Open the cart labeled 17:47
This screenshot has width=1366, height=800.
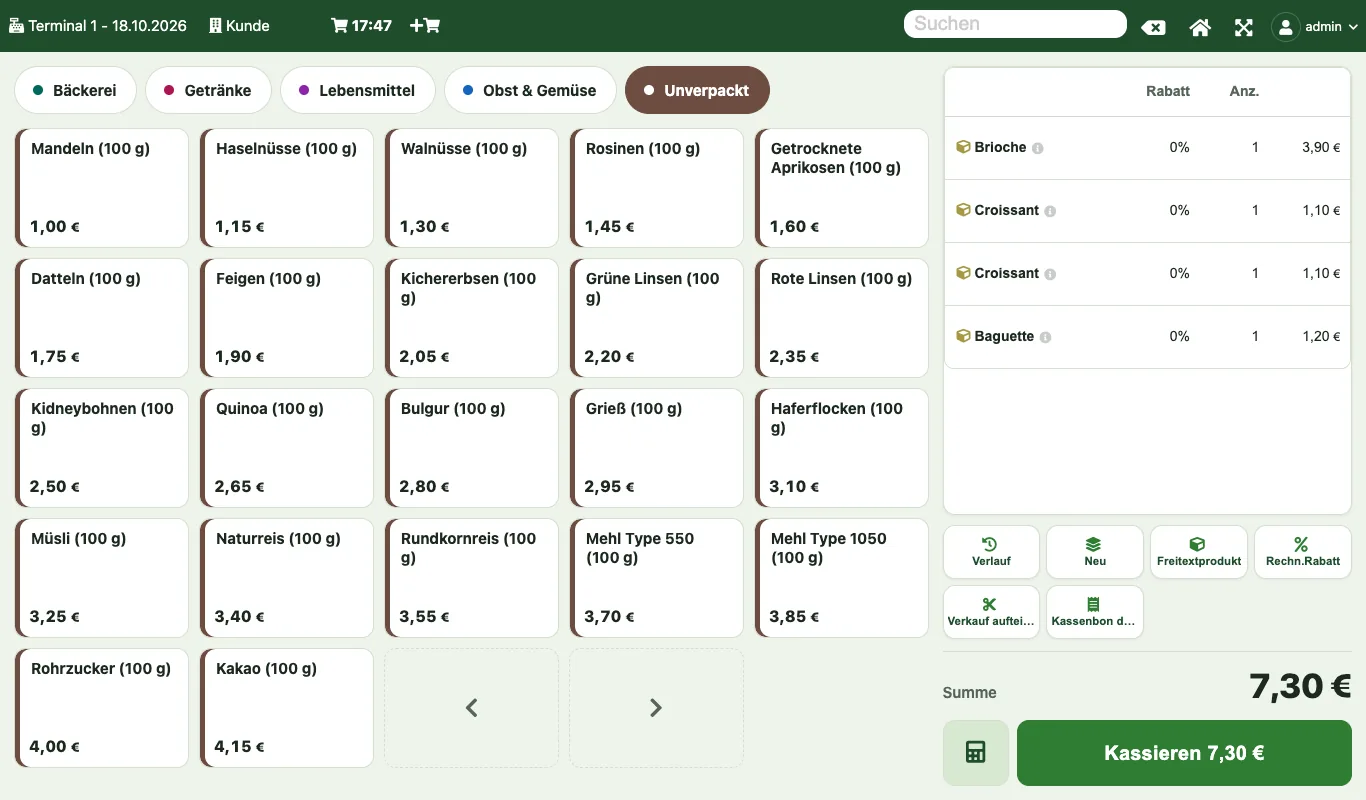click(x=361, y=26)
